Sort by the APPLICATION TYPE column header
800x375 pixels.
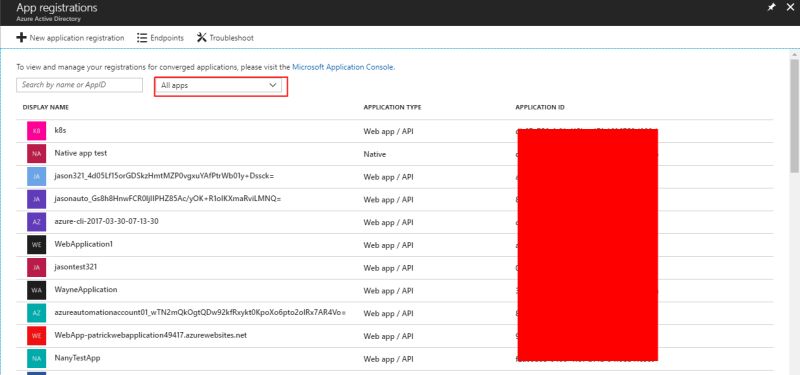[392, 108]
